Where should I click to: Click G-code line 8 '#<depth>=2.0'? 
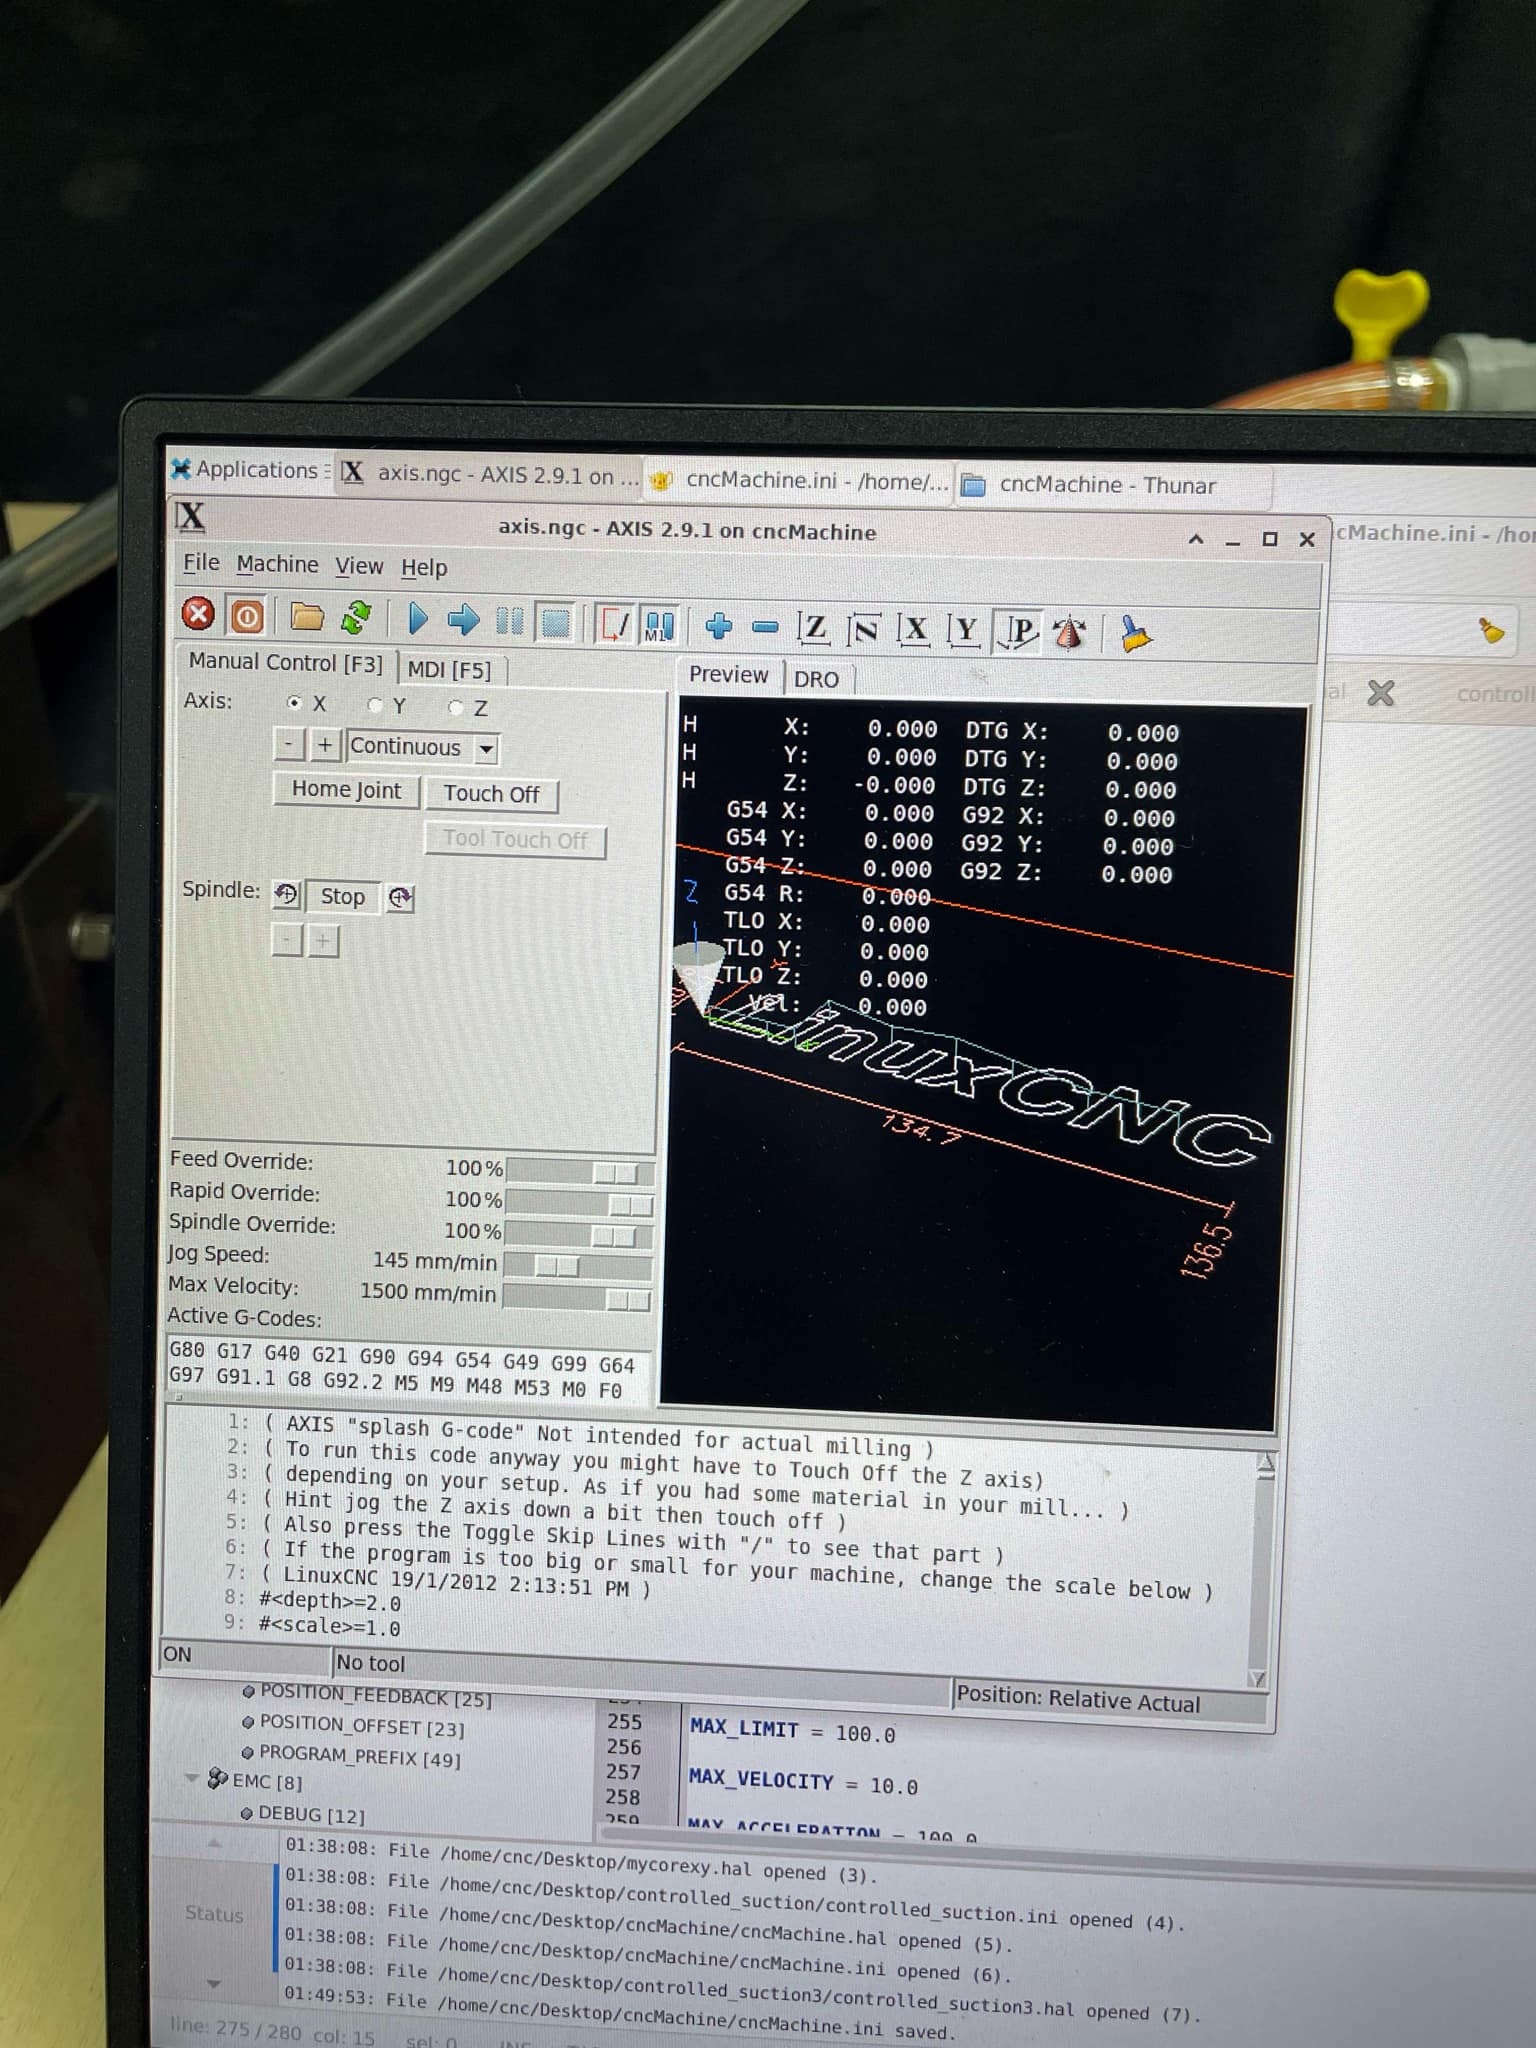pos(329,1601)
